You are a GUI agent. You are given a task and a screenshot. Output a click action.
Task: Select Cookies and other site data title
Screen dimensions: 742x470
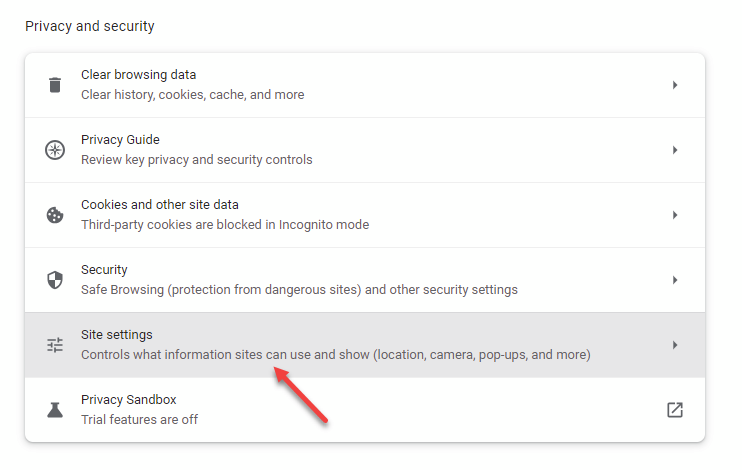point(160,204)
